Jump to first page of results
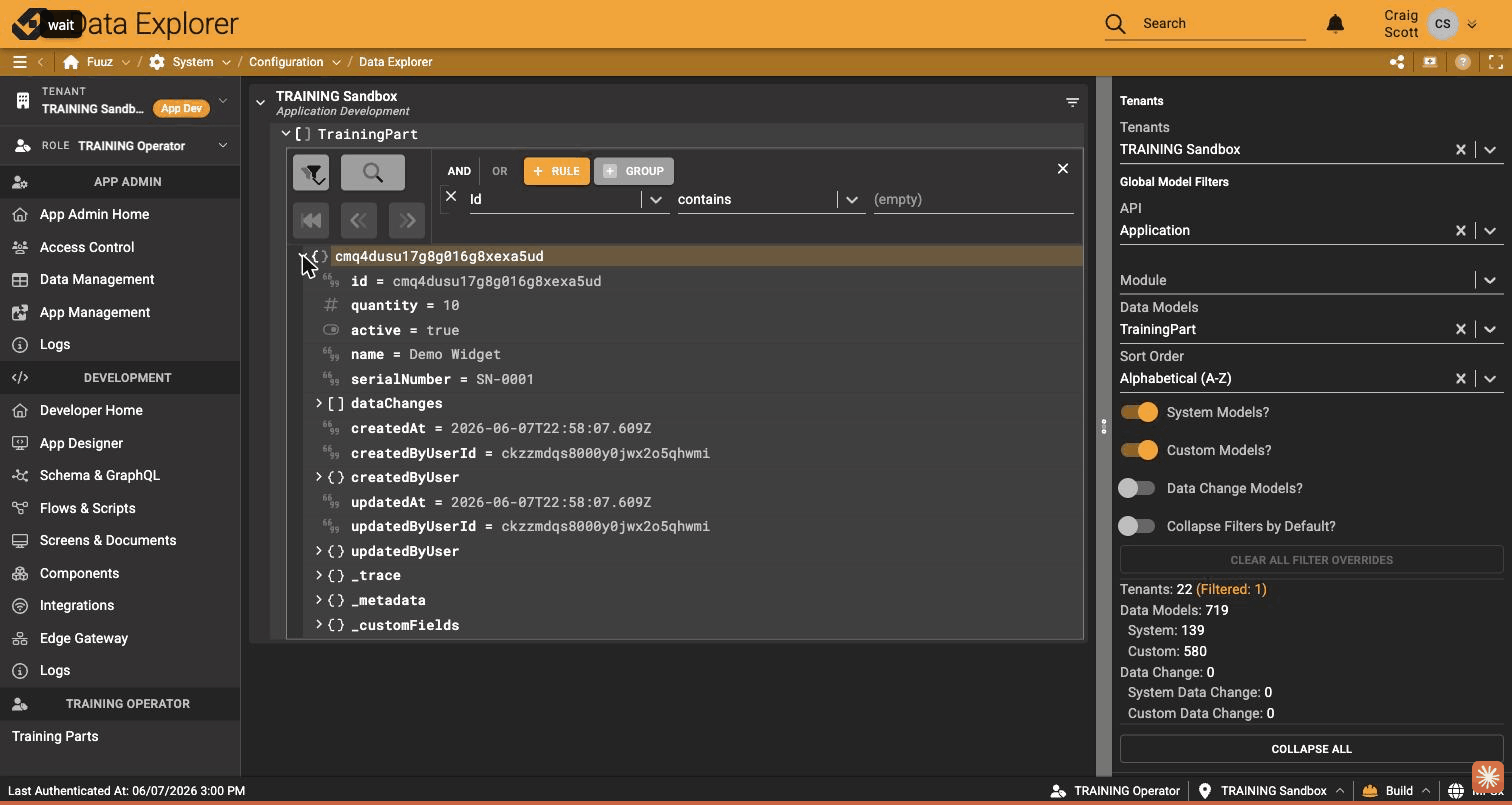1512x805 pixels. [x=311, y=220]
